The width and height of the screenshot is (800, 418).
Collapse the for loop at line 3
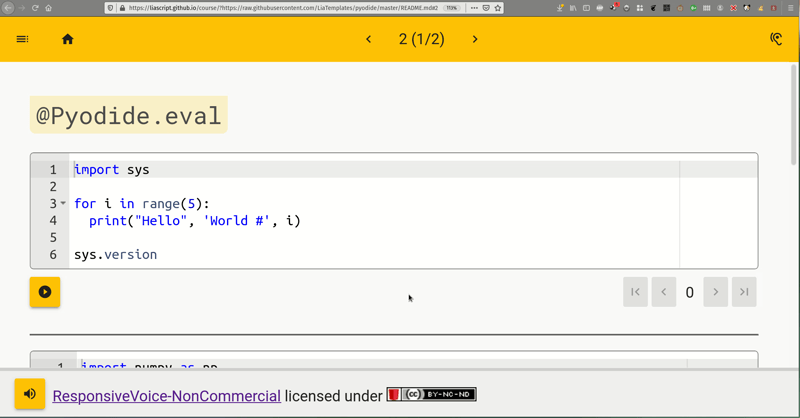(63, 203)
